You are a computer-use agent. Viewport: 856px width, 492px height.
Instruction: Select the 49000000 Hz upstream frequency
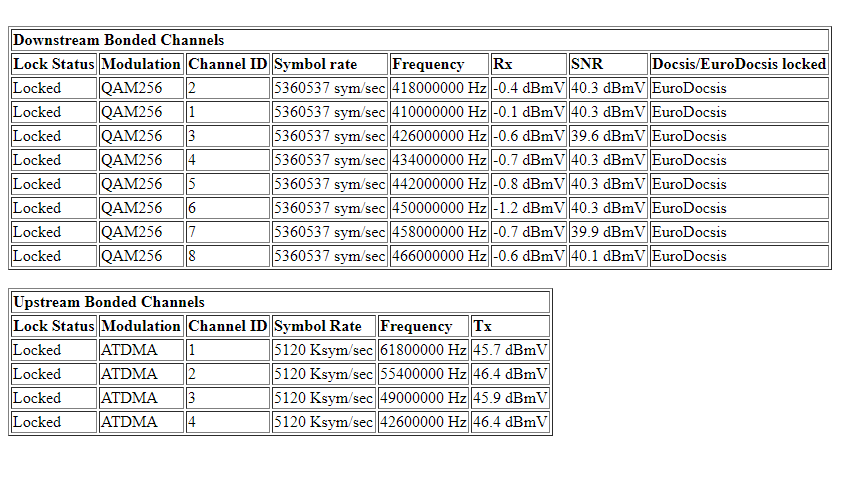pos(423,398)
